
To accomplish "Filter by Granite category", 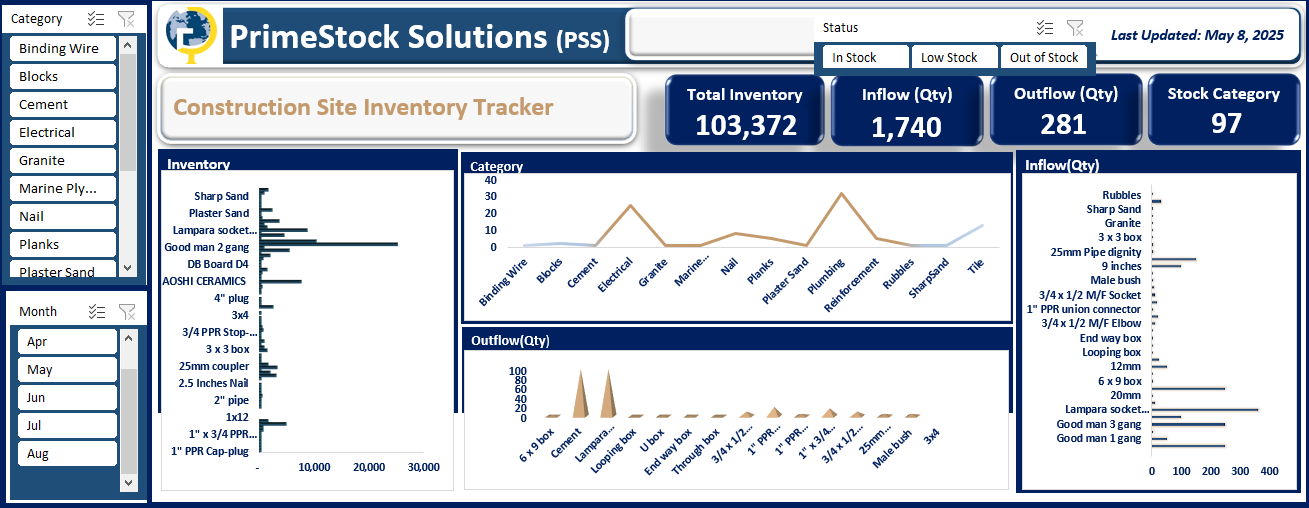I will pos(63,160).
